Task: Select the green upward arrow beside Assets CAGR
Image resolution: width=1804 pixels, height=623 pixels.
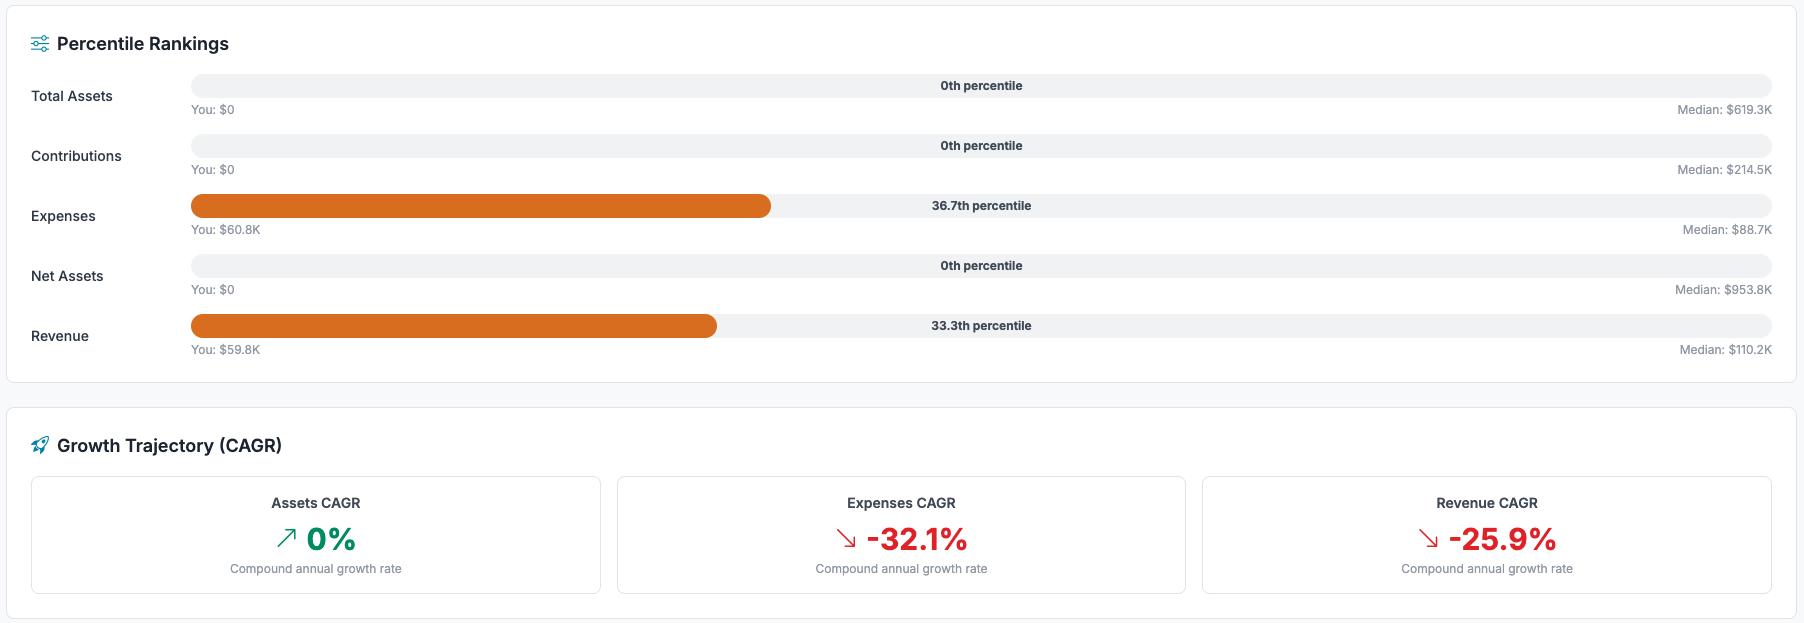Action: pyautogui.click(x=285, y=539)
